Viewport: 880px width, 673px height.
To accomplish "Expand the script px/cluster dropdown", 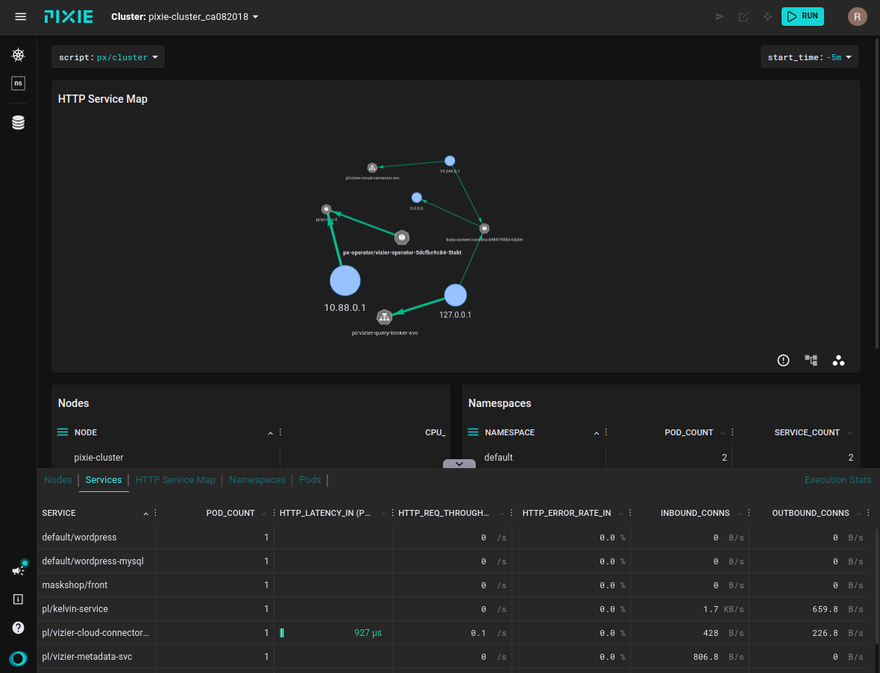I will pos(108,57).
